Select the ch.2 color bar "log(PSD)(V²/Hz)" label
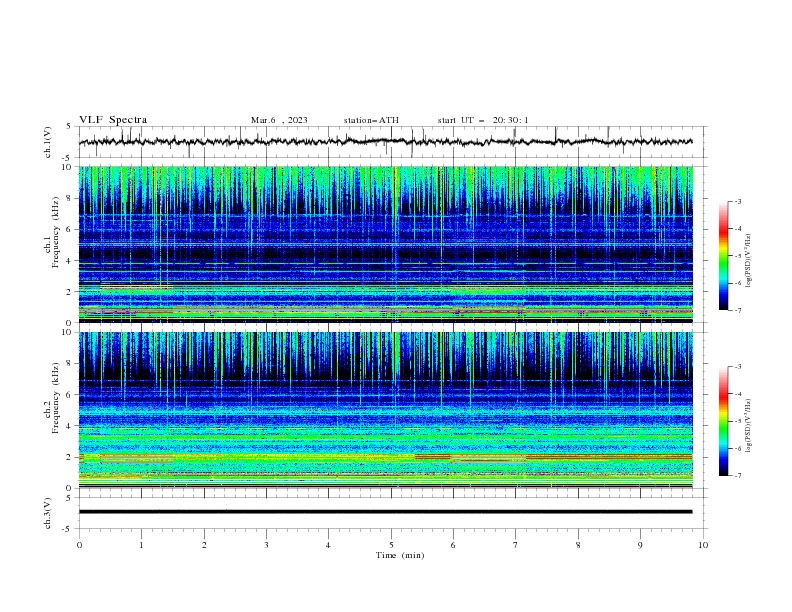 pos(749,425)
